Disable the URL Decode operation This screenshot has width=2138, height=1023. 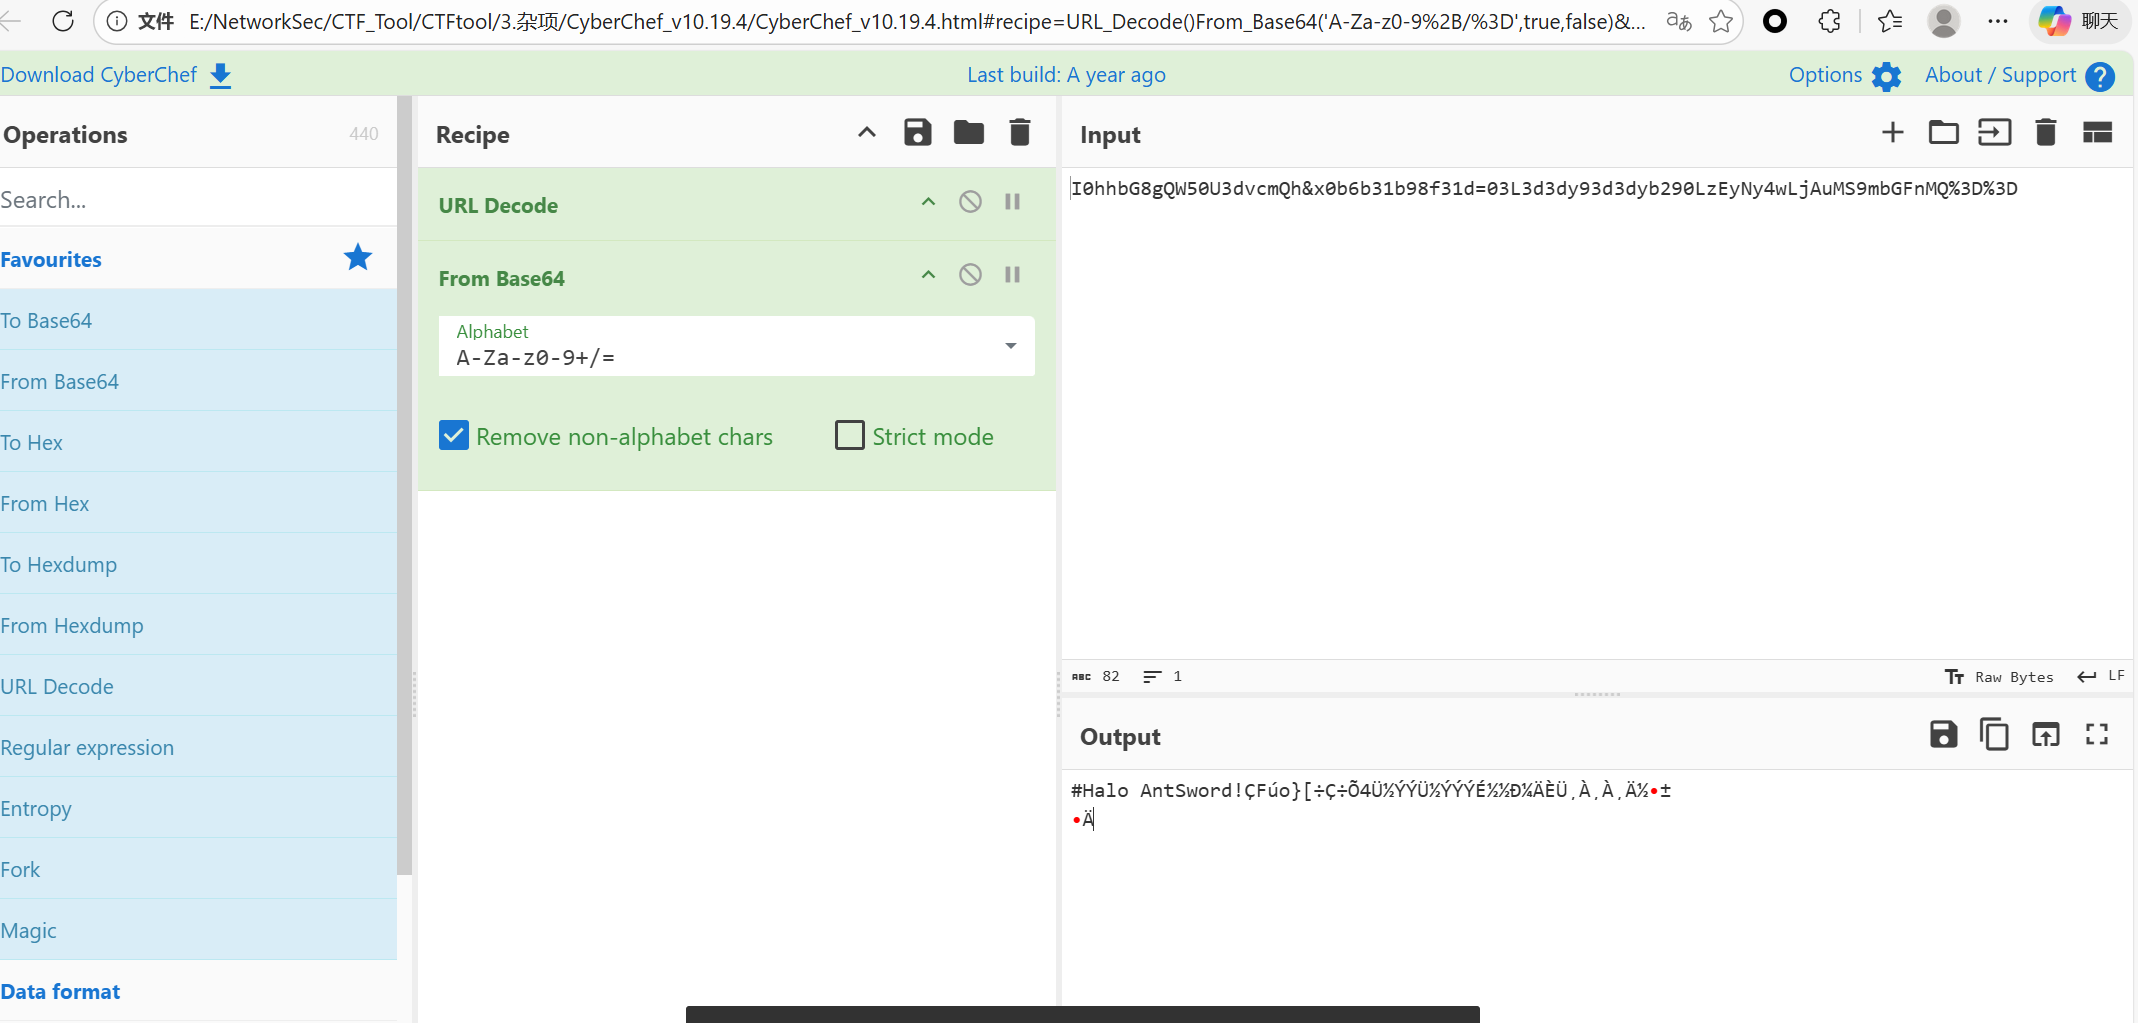[970, 202]
